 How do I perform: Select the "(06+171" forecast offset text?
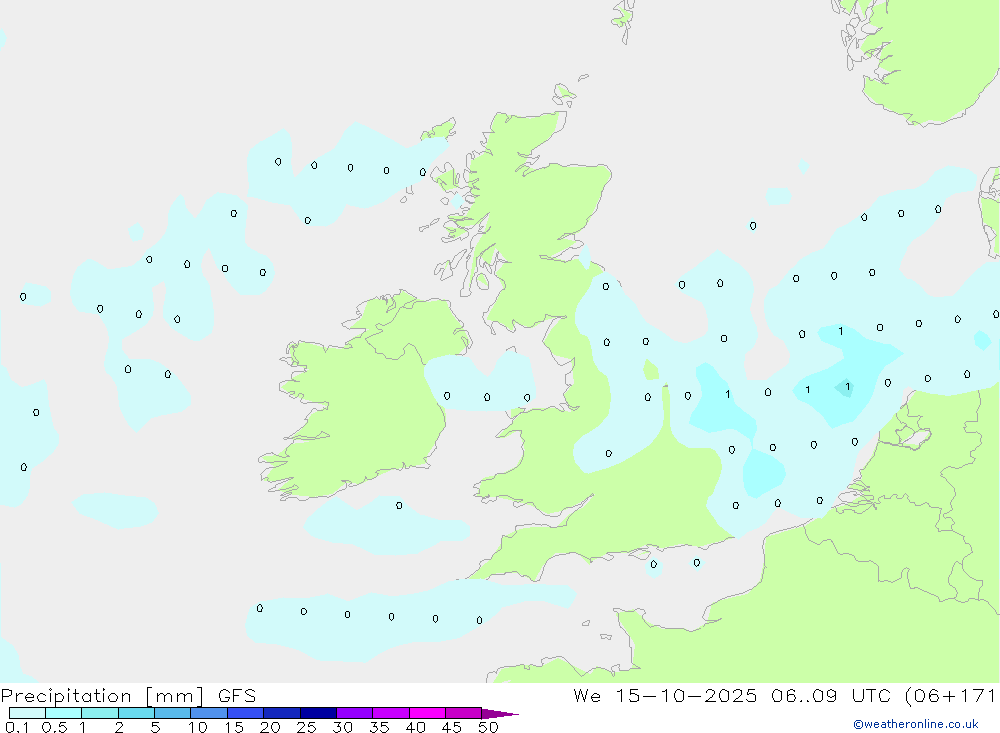(951, 696)
